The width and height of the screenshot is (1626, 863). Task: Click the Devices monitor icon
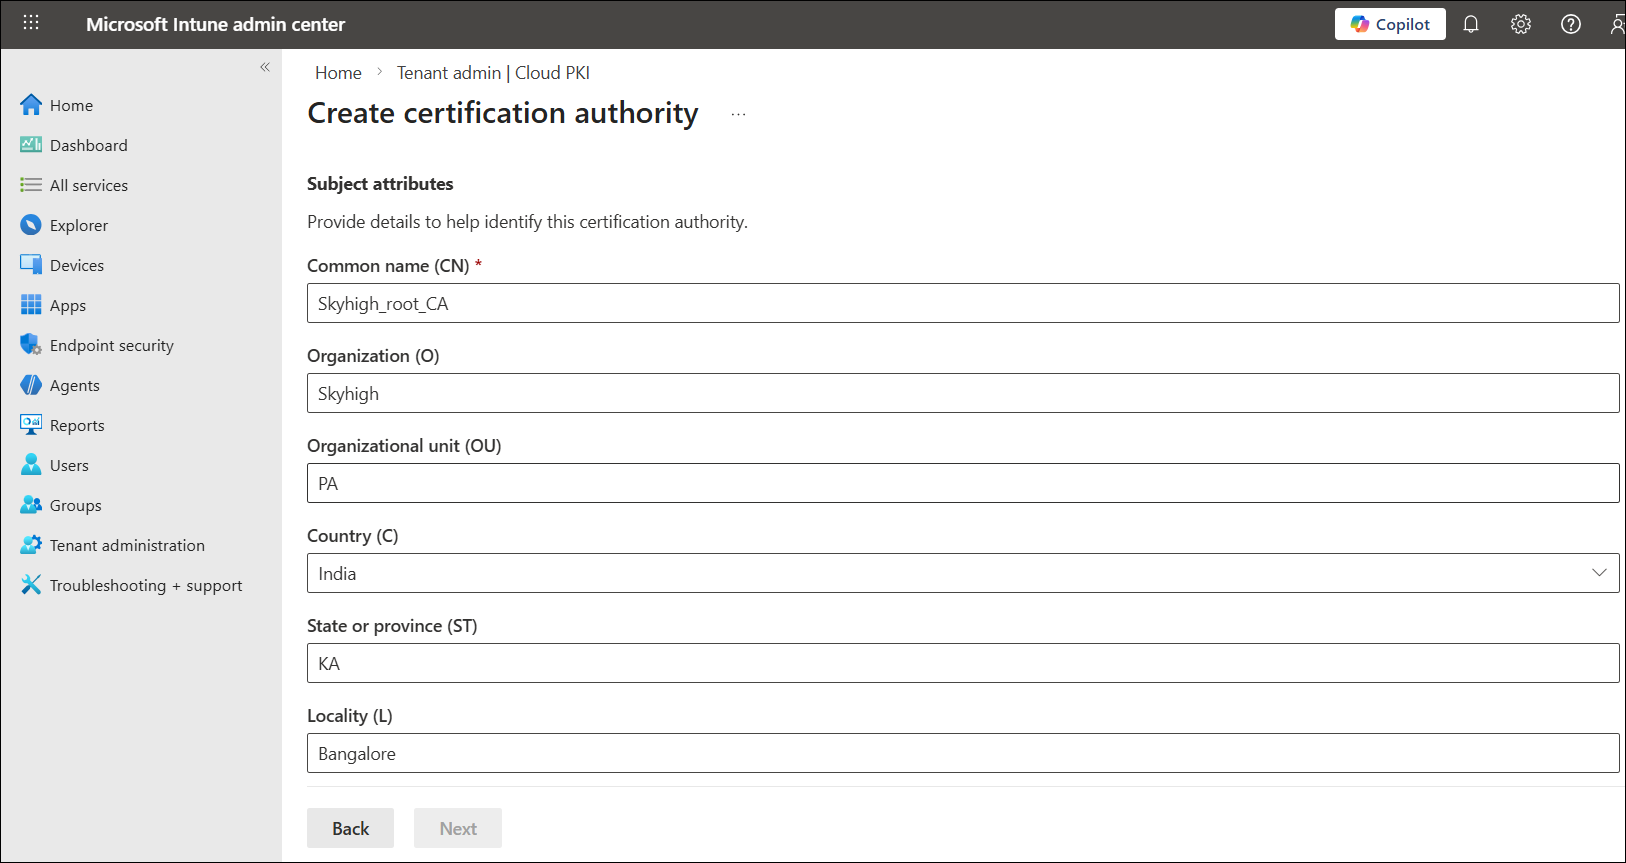click(x=31, y=265)
